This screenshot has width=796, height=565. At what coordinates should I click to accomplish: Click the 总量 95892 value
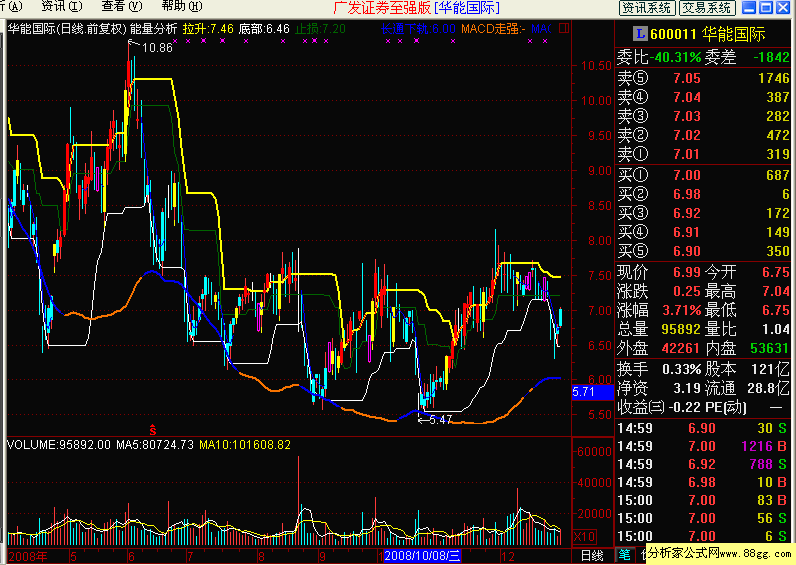click(x=681, y=329)
